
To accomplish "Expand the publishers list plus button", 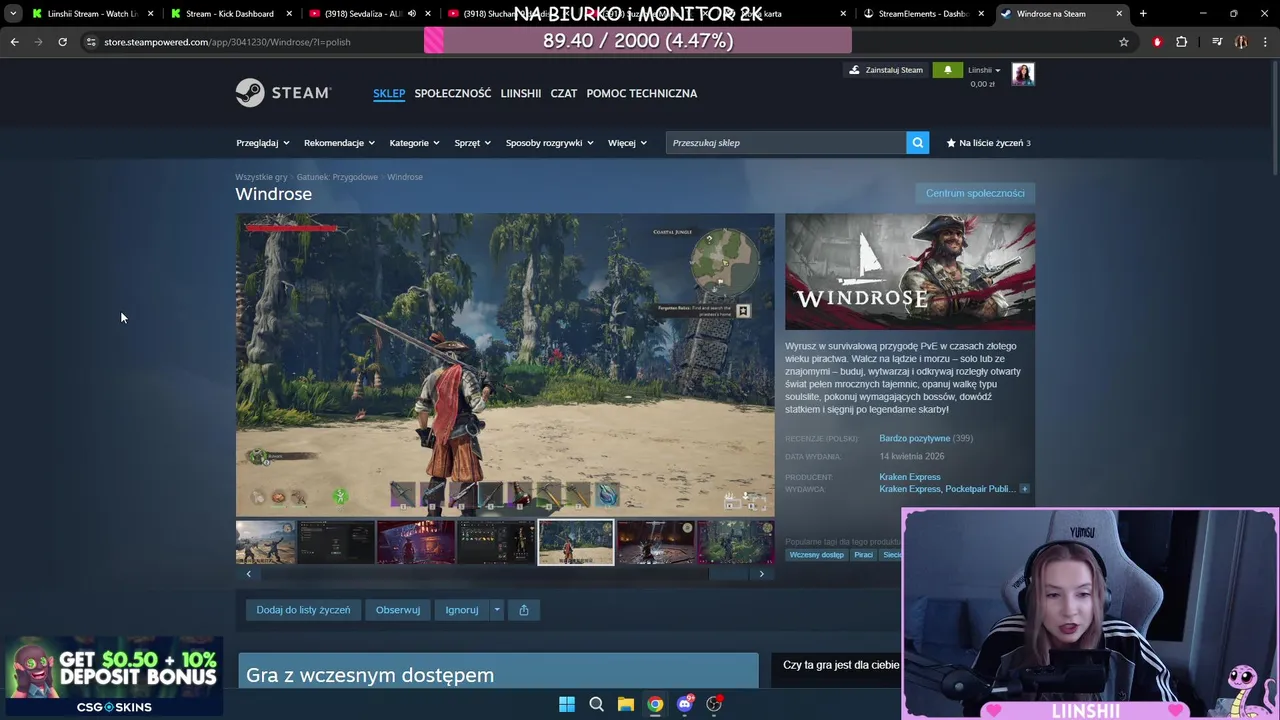I will tap(1024, 489).
